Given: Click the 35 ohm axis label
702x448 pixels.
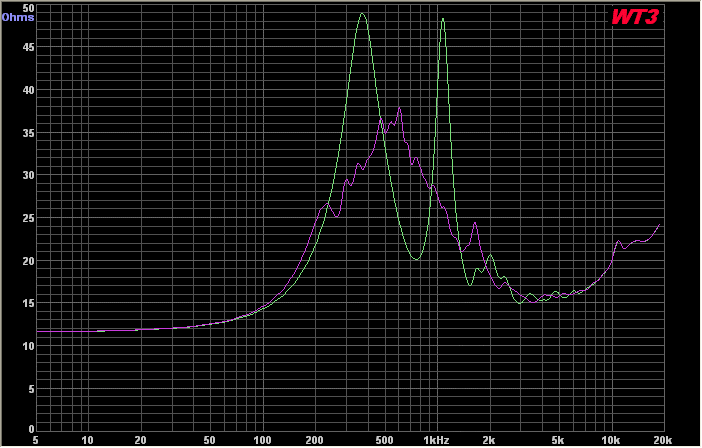Looking at the screenshot, I should click(28, 133).
